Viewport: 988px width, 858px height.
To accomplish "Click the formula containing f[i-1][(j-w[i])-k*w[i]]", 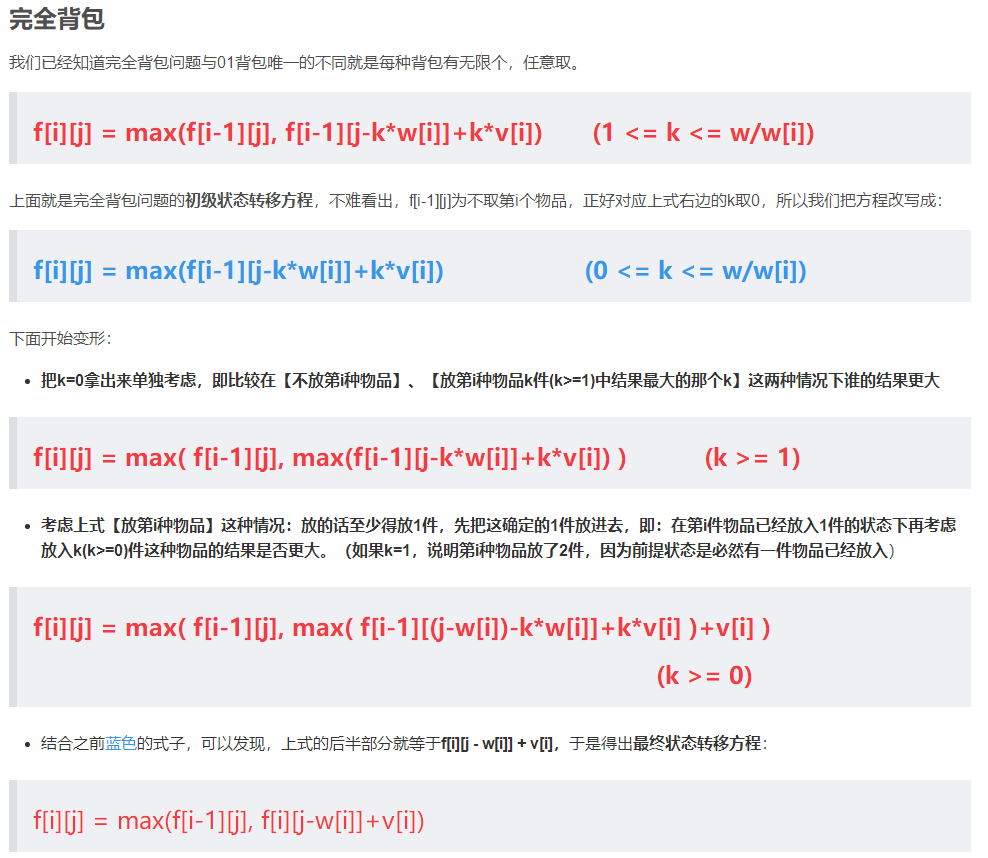I will pyautogui.click(x=401, y=627).
